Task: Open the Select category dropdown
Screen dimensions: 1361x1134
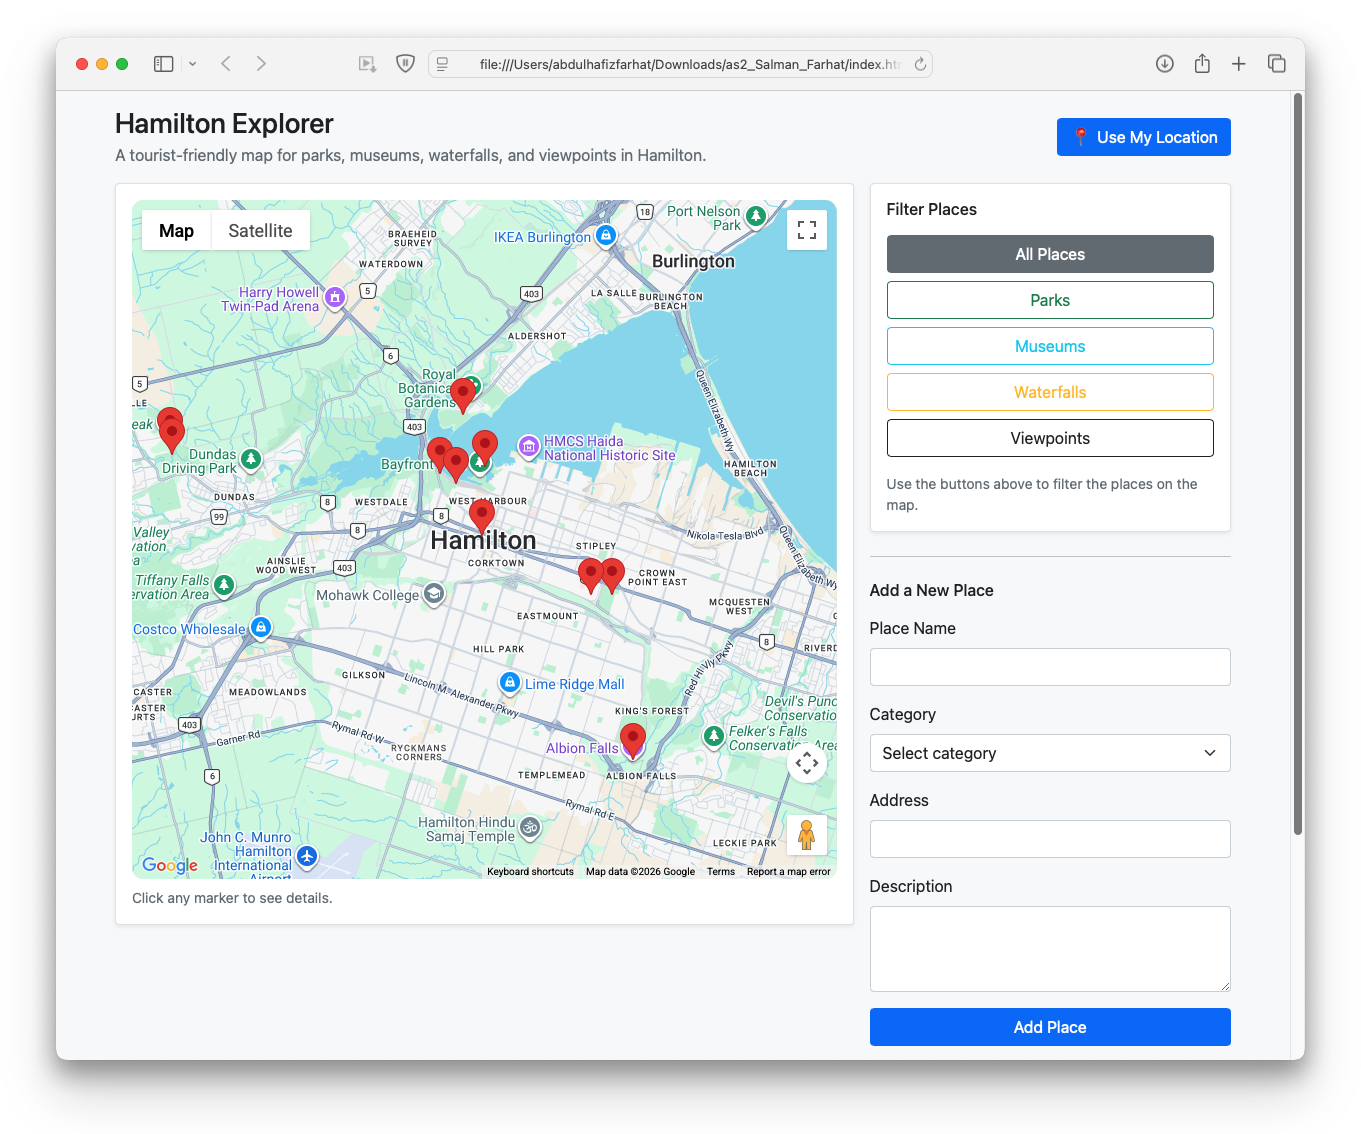Action: pos(1049,753)
